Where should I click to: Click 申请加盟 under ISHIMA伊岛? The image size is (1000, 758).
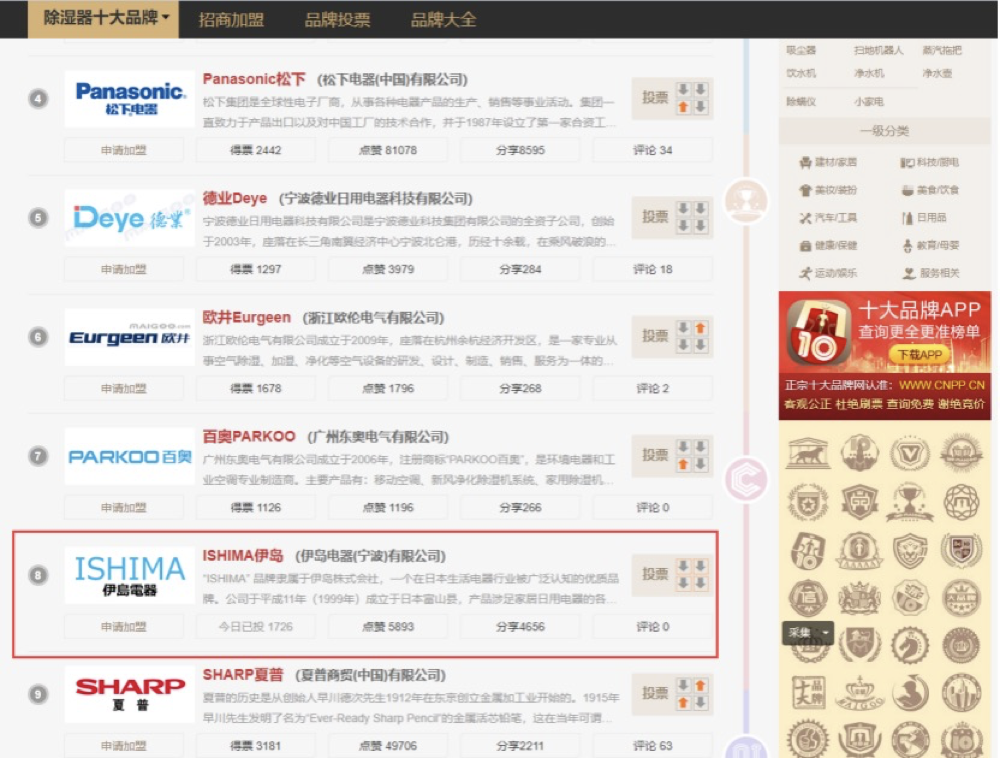coord(124,627)
